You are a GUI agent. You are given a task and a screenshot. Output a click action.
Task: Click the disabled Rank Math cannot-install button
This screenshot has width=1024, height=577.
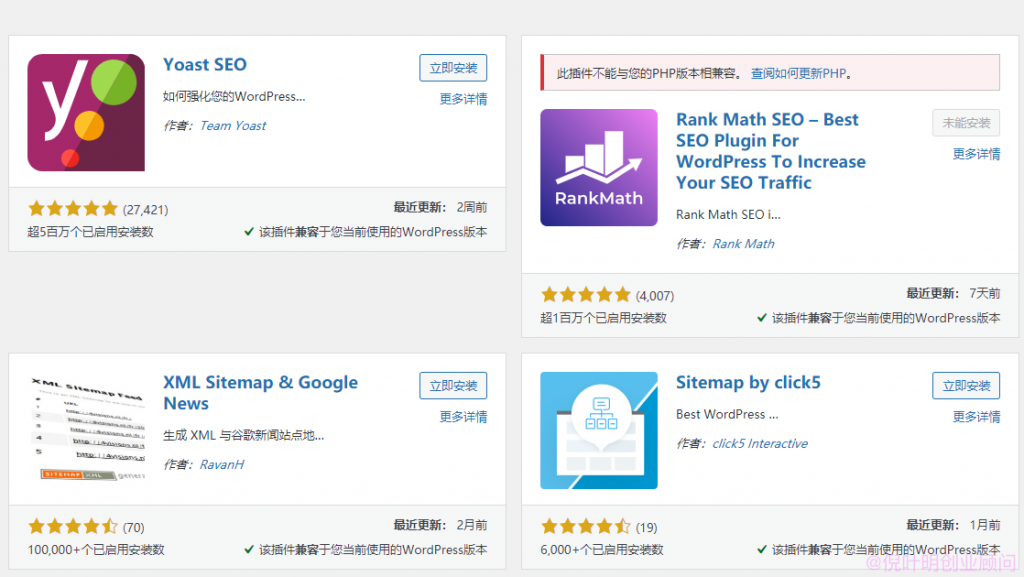coord(966,123)
